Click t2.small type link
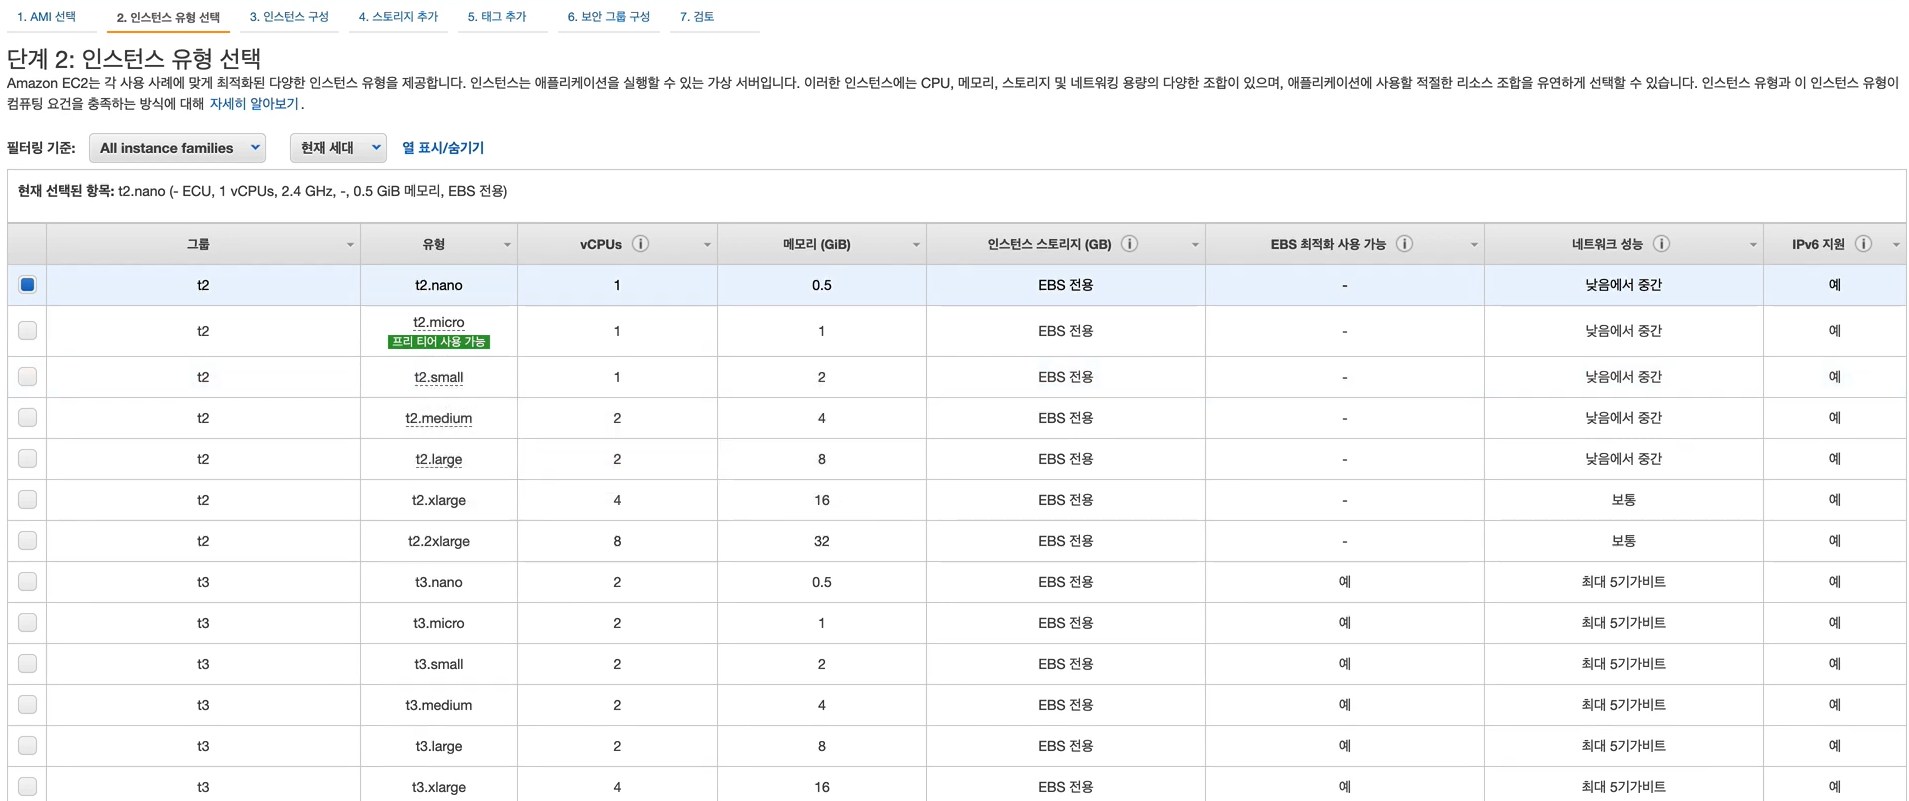1909x801 pixels. [439, 377]
